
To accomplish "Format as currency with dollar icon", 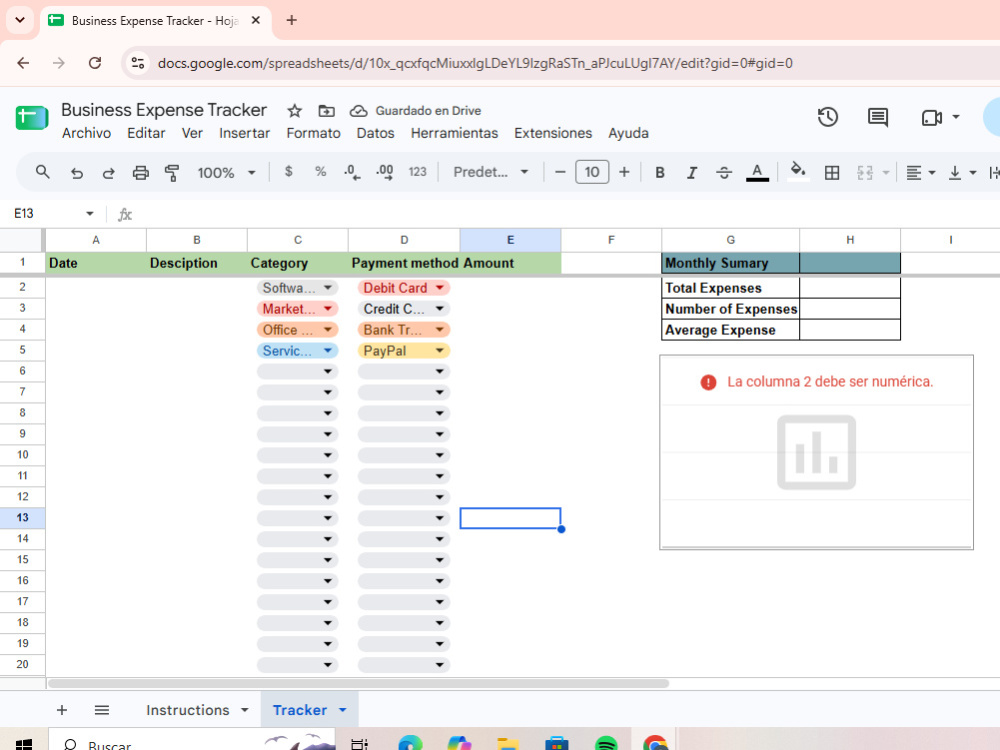I will click(288, 172).
